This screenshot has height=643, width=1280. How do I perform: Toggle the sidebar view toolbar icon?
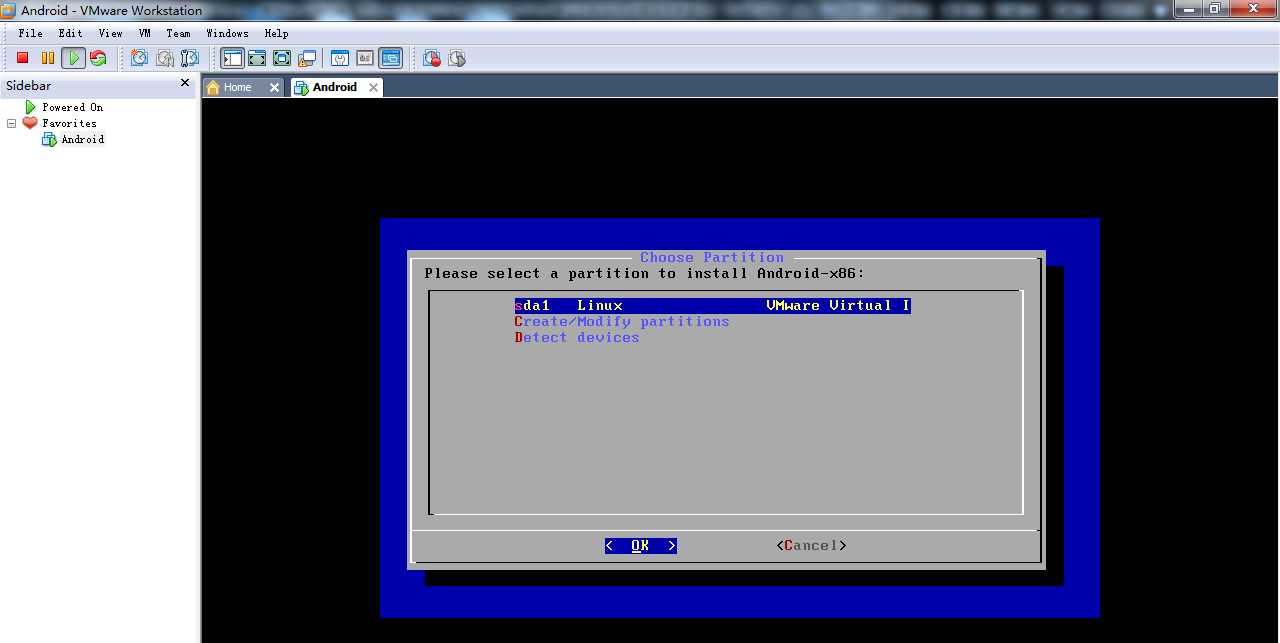pyautogui.click(x=232, y=58)
